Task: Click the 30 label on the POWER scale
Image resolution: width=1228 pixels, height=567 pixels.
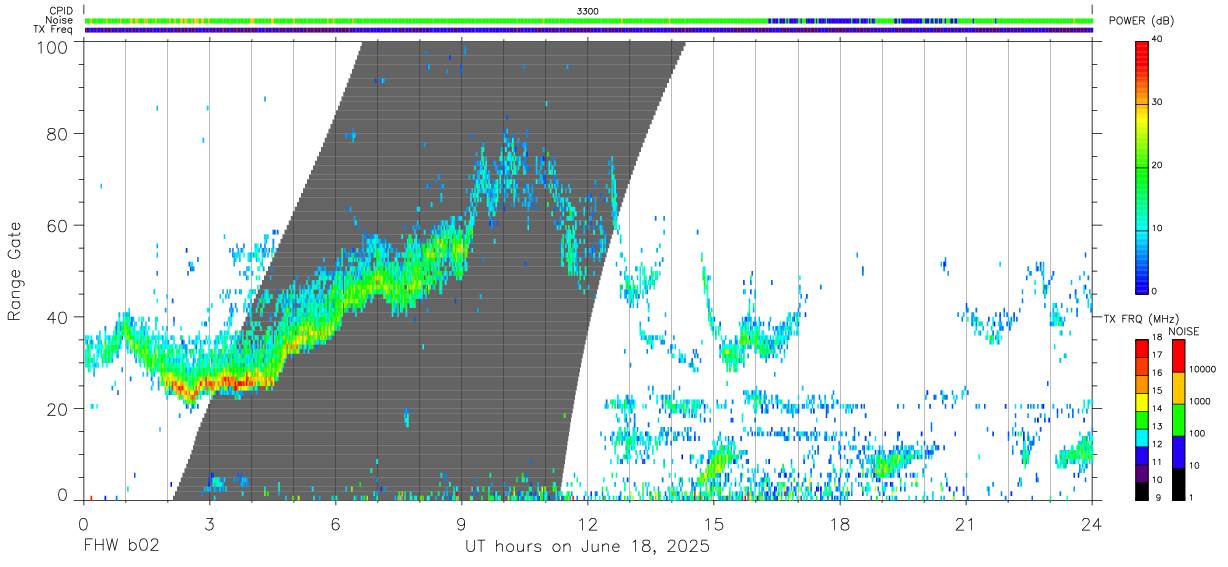Action: 1158,103
